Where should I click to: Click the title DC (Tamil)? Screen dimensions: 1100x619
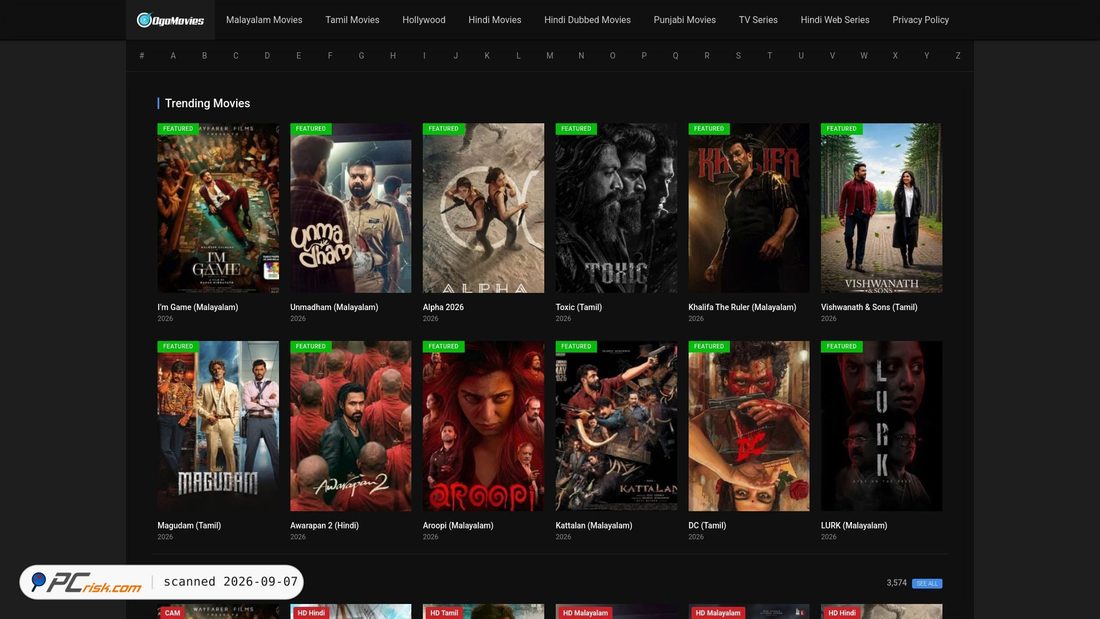pyautogui.click(x=707, y=526)
